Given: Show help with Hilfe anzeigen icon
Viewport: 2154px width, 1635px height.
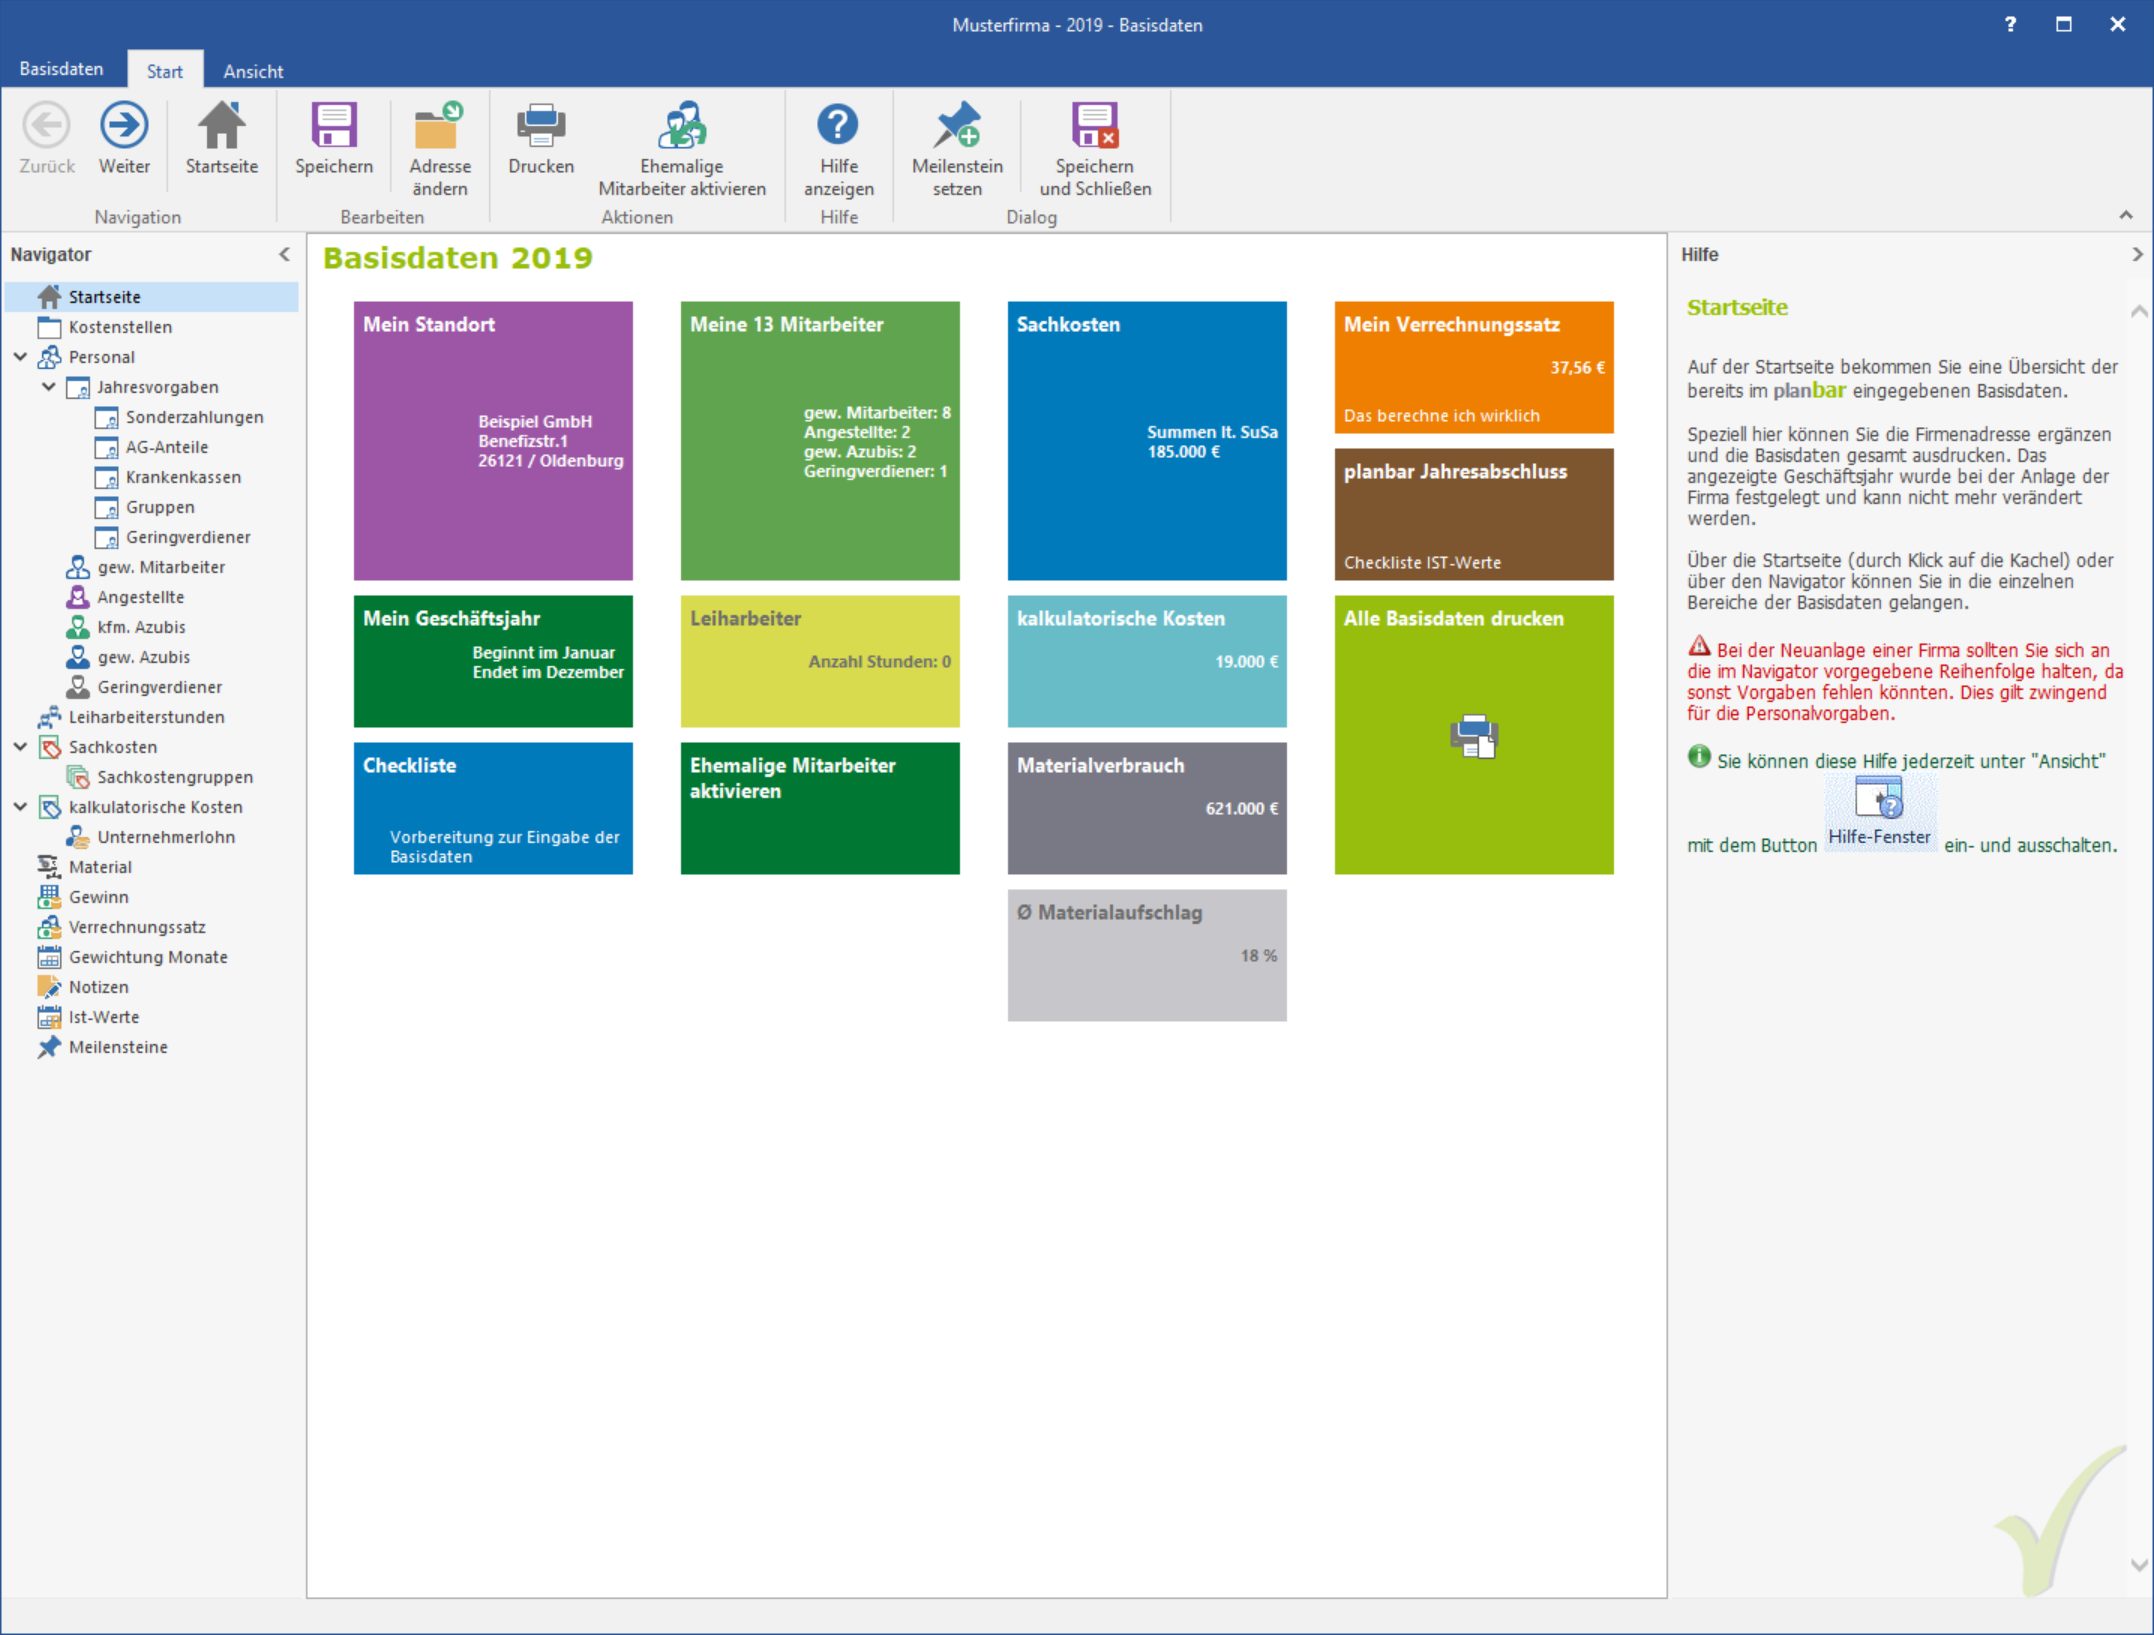Looking at the screenshot, I should pos(838,125).
